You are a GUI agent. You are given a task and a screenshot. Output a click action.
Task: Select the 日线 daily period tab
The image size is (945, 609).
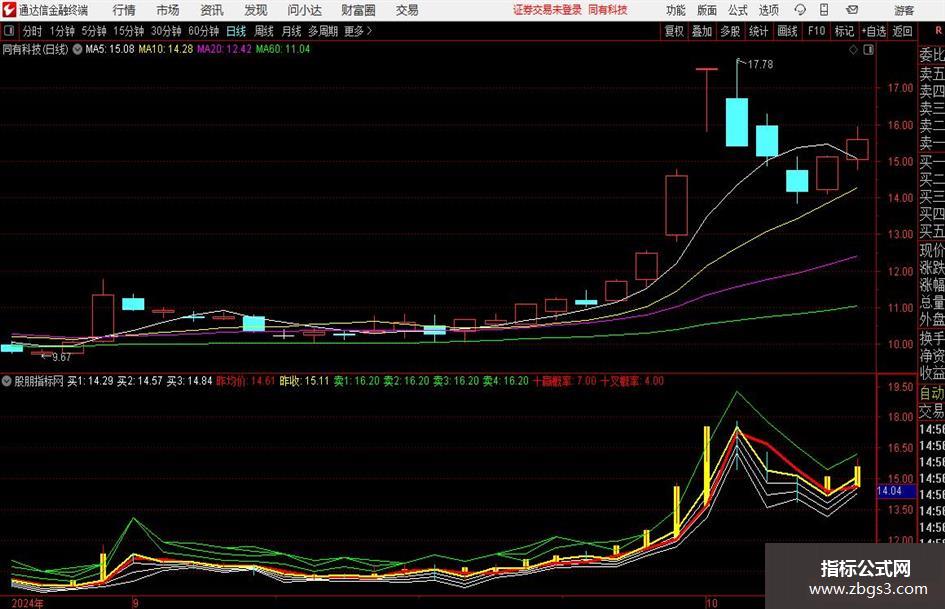(236, 31)
